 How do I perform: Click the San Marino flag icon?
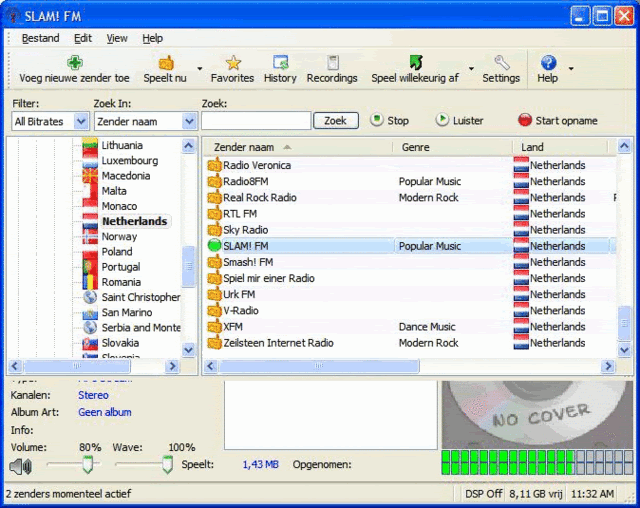point(90,313)
